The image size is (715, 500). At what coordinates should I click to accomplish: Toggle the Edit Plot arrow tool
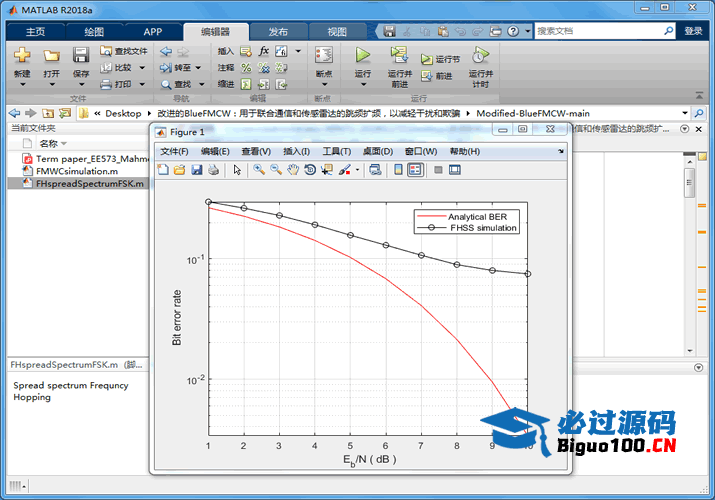(x=237, y=170)
